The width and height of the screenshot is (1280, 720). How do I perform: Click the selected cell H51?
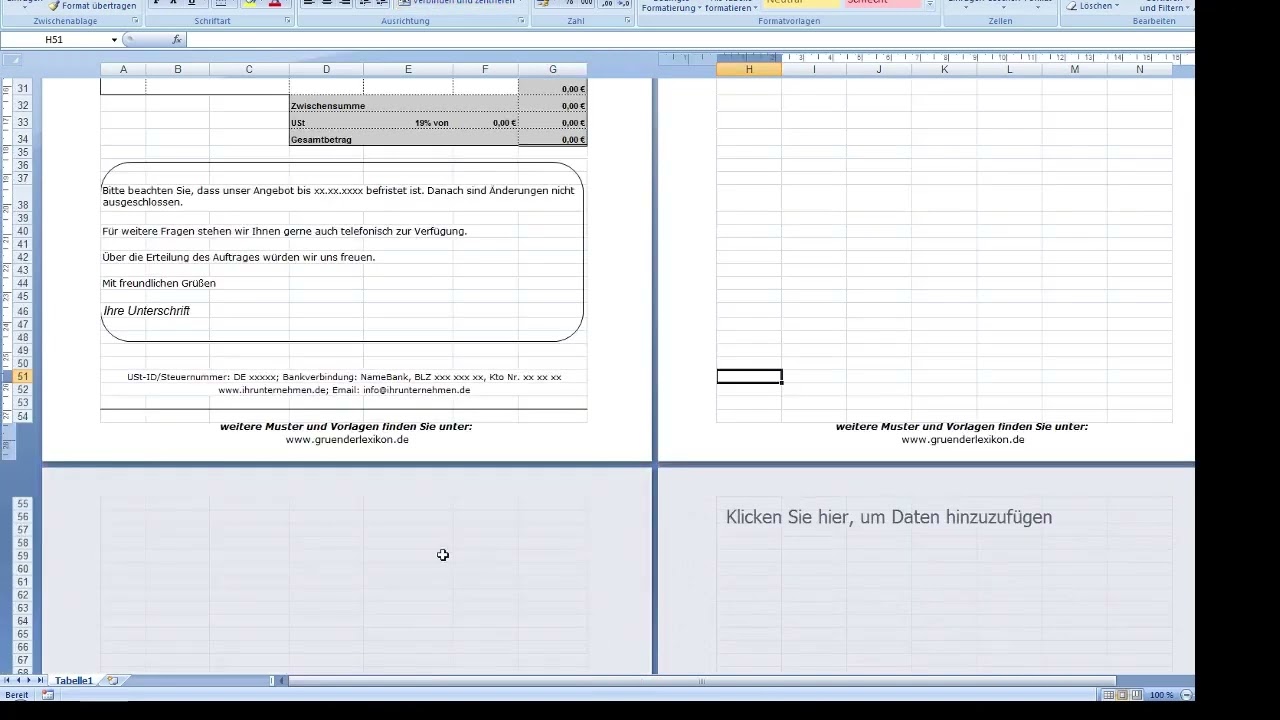(749, 377)
